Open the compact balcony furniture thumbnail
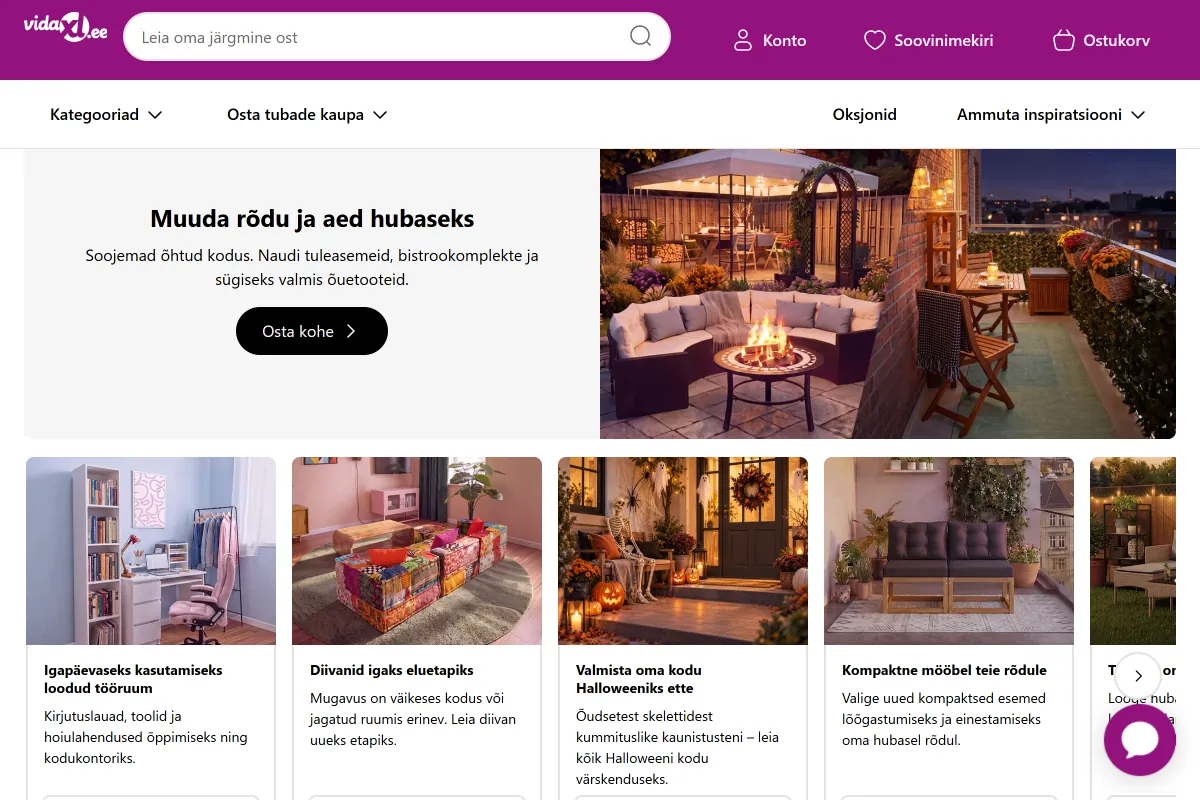The height and width of the screenshot is (800, 1200). coord(949,551)
